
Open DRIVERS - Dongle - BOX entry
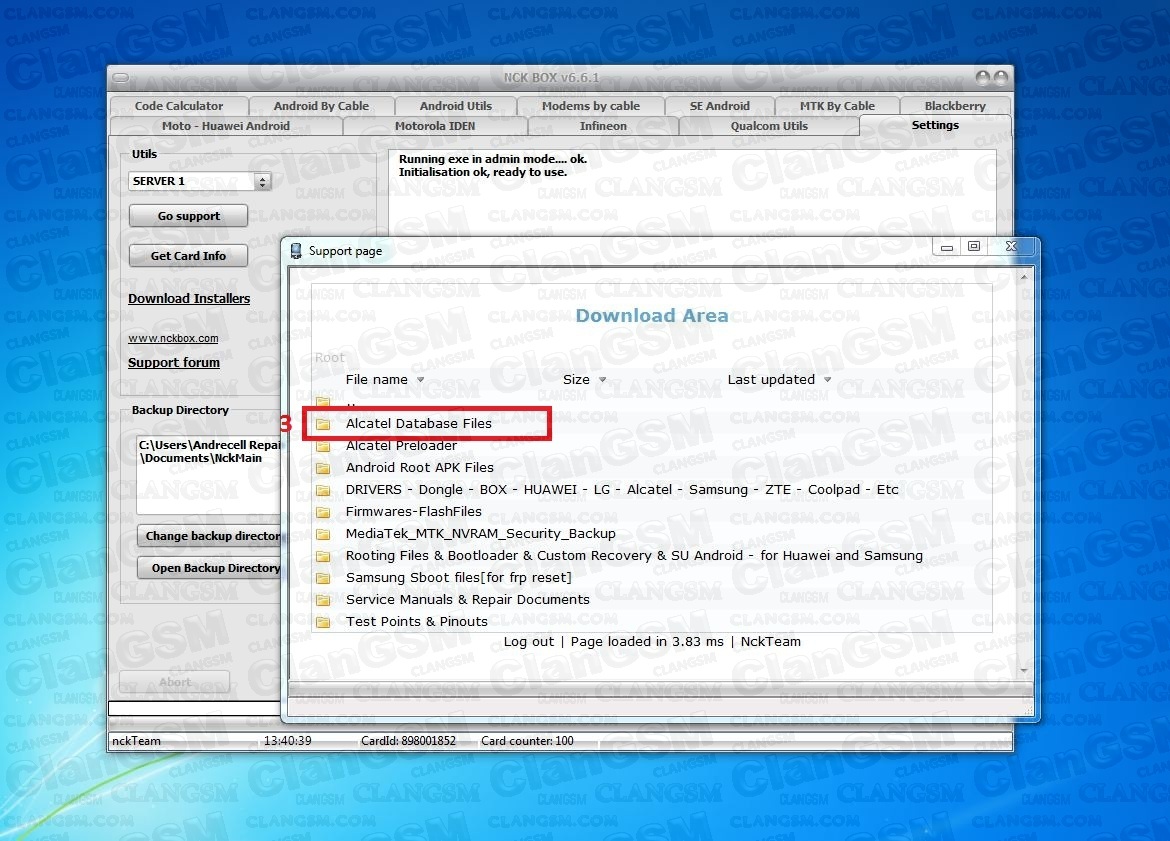(x=622, y=490)
